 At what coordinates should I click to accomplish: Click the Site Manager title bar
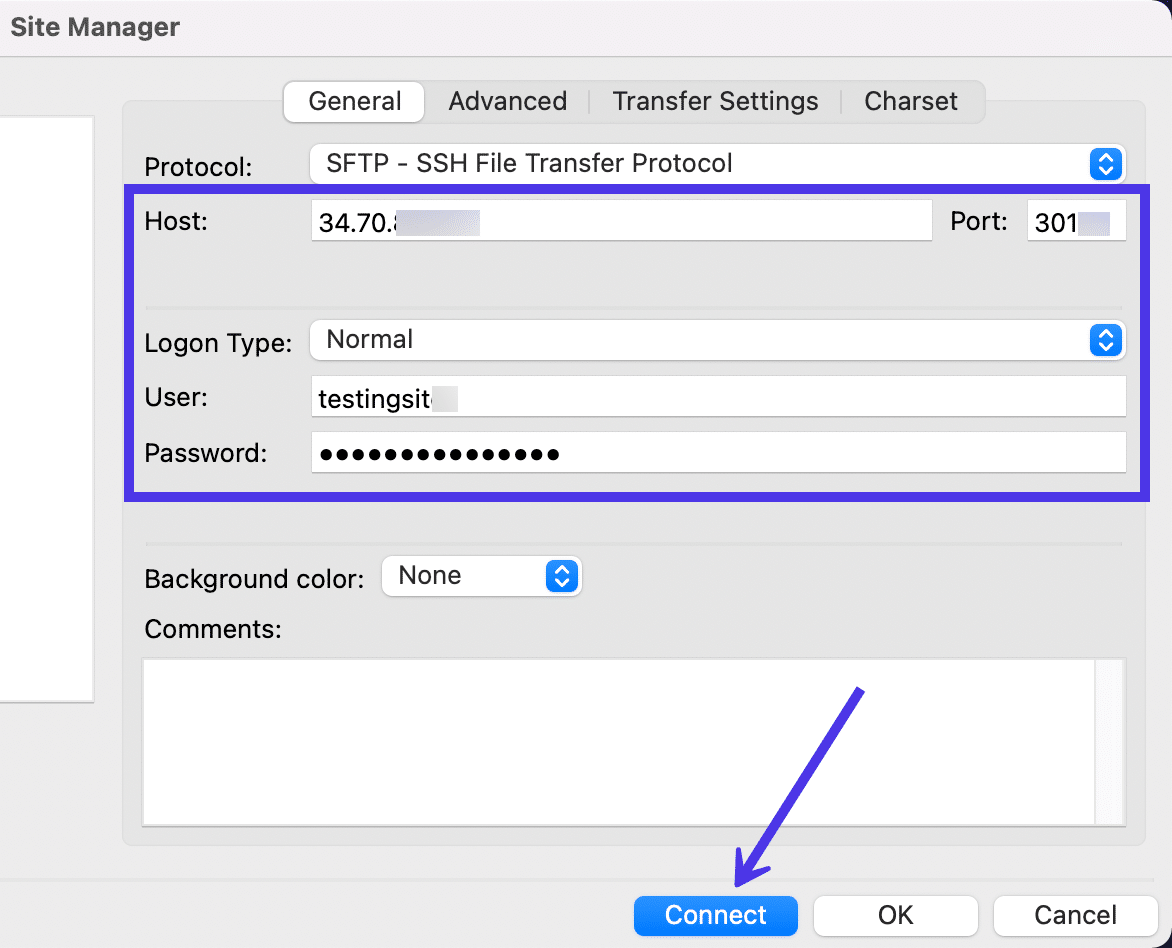pyautogui.click(x=94, y=27)
